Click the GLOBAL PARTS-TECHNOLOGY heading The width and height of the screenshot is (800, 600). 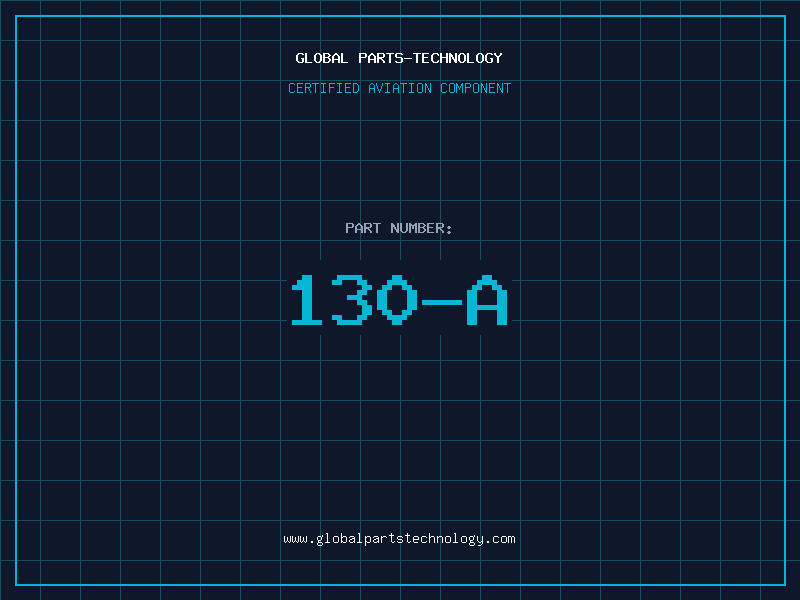tap(399, 58)
